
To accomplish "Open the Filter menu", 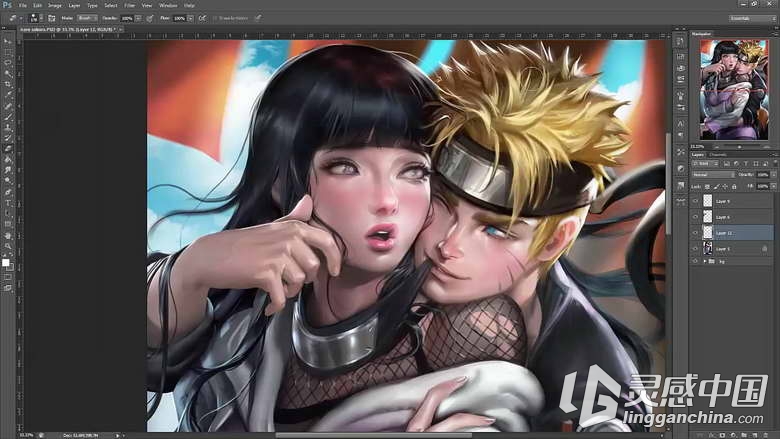I will point(130,5).
